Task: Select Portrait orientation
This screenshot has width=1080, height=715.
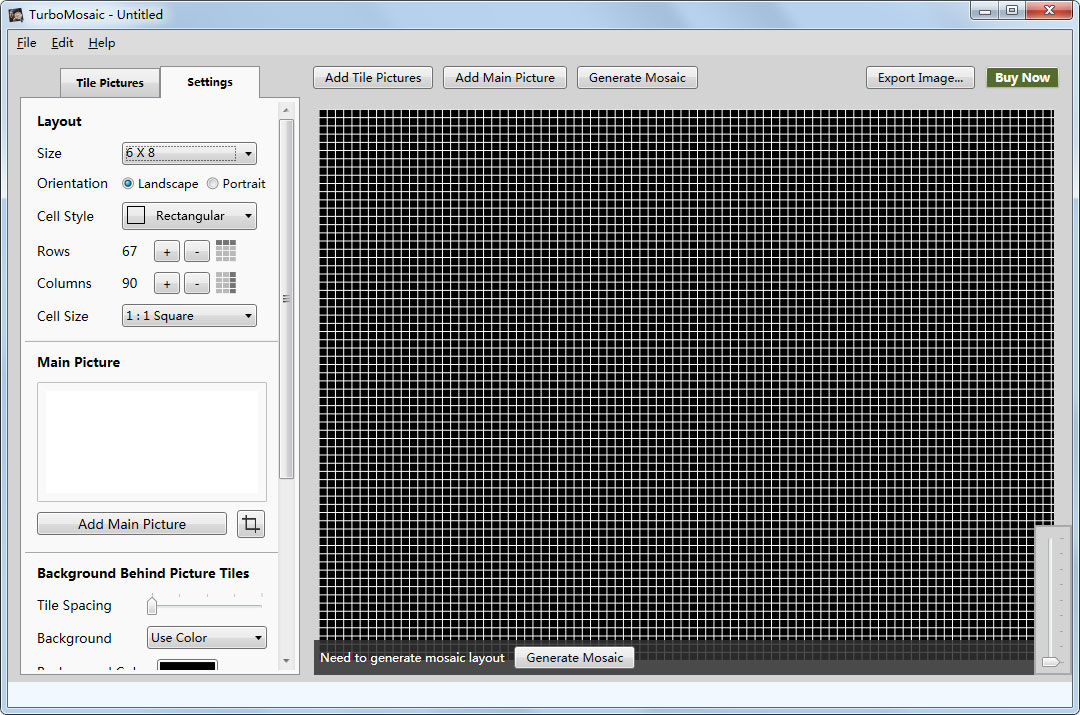Action: pyautogui.click(x=213, y=184)
